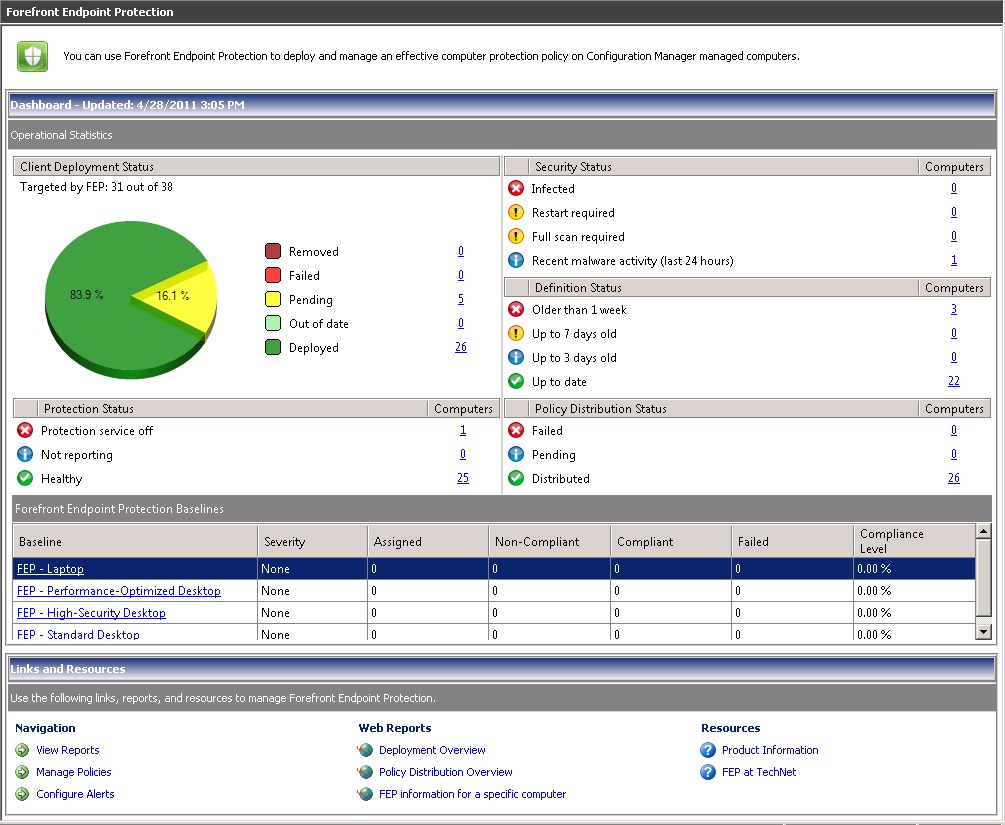Viewport: 1005px width, 825px height.
Task: Click the View Reports arrow icon
Action: 22,750
